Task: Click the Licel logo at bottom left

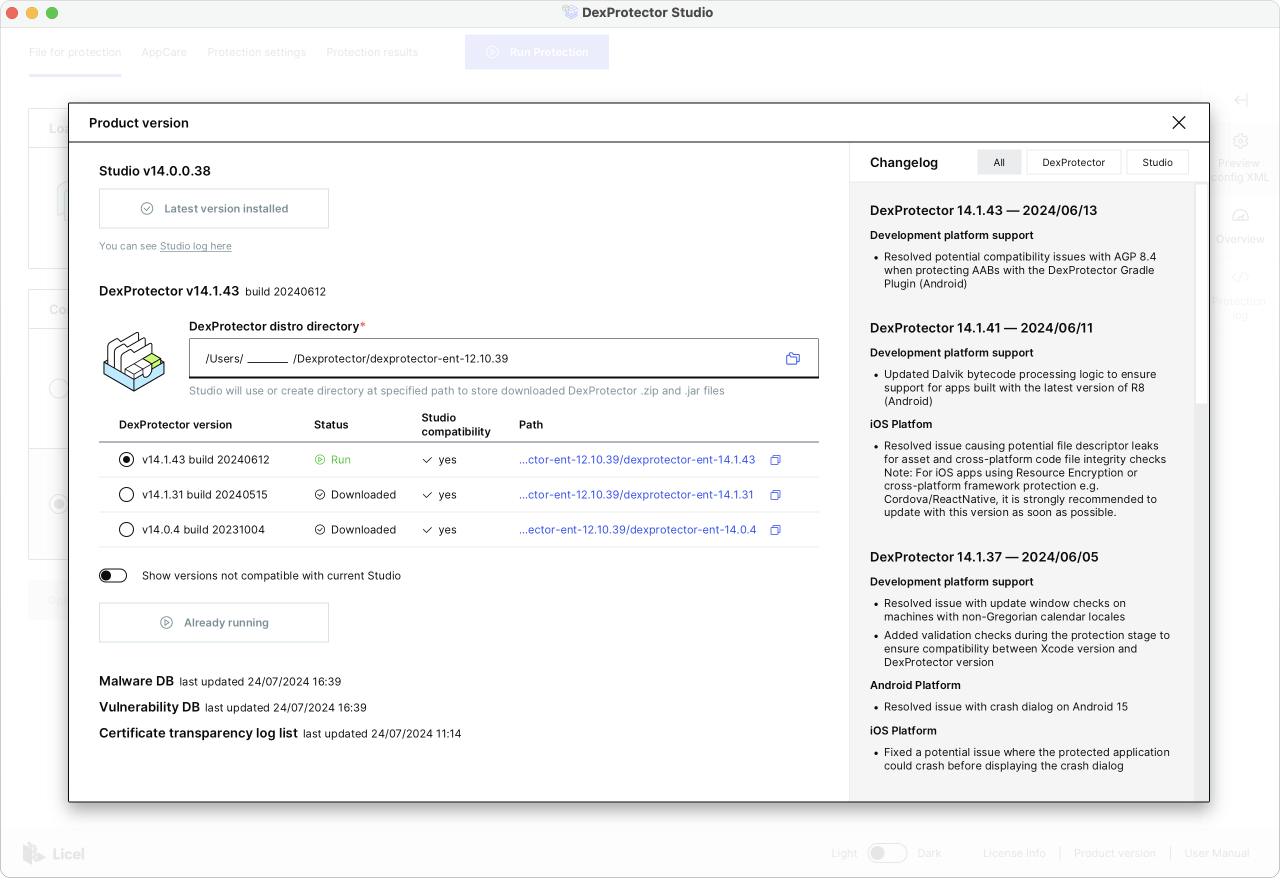Action: (54, 853)
